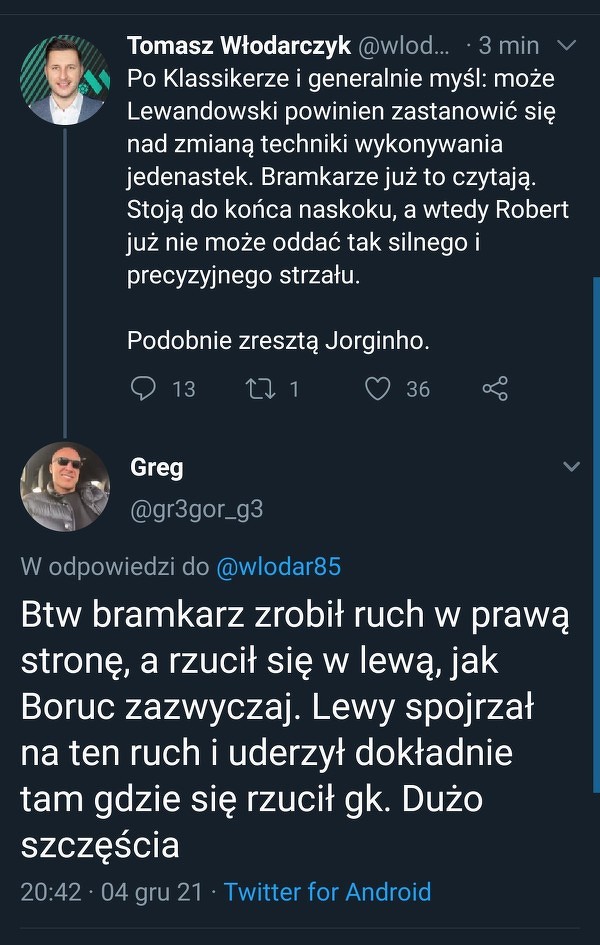
Task: Click the truncated @wlod… handle
Action: click(x=405, y=46)
